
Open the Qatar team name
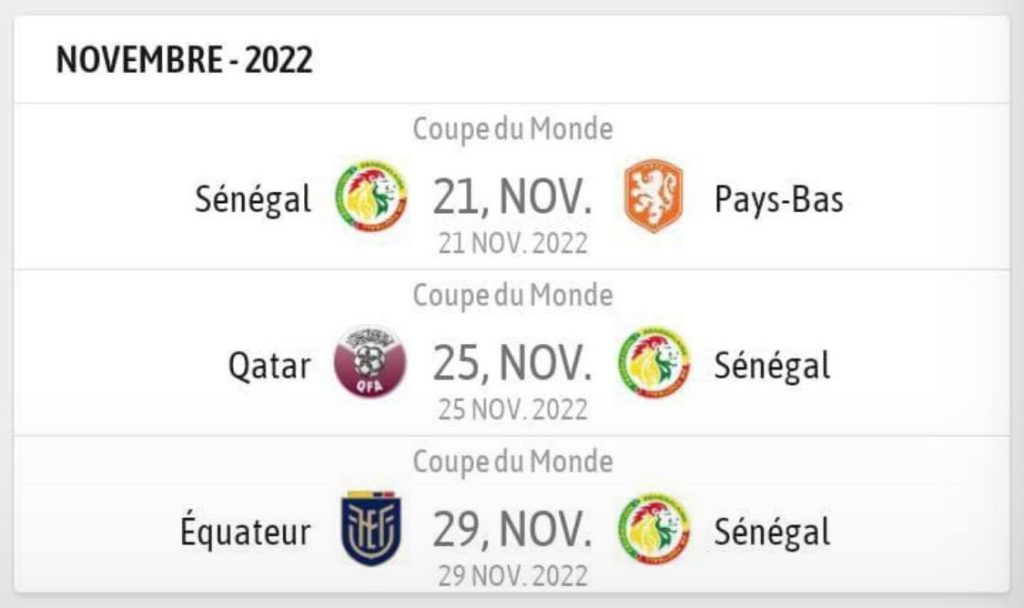coord(269,366)
